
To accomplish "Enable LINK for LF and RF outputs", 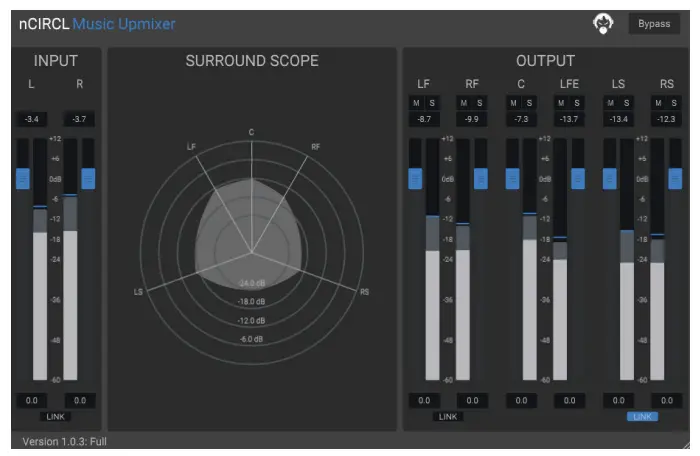I will (447, 416).
